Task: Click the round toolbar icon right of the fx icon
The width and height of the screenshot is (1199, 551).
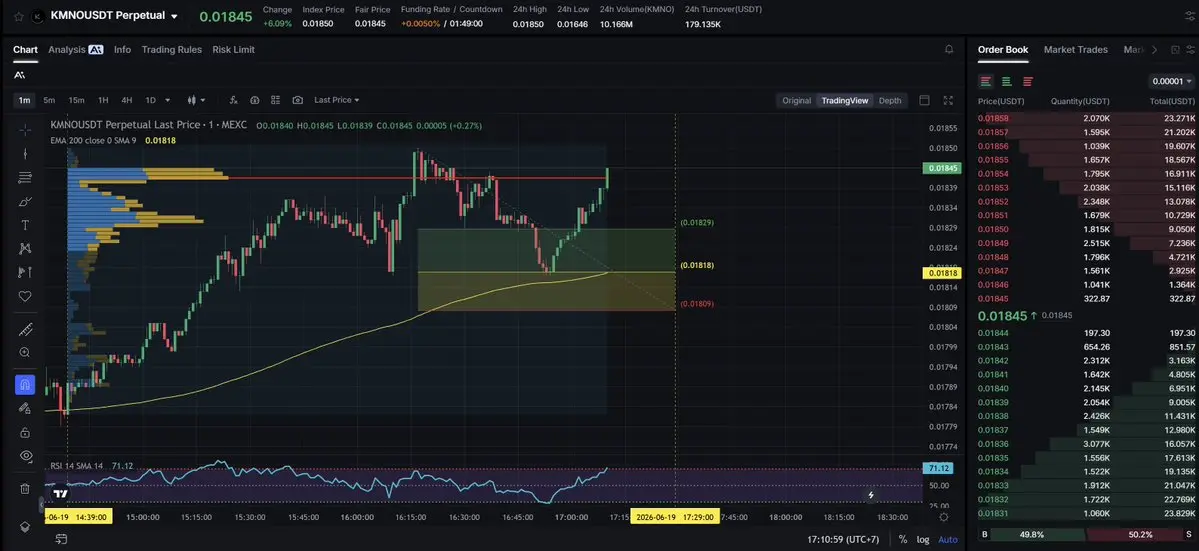Action: coord(255,100)
